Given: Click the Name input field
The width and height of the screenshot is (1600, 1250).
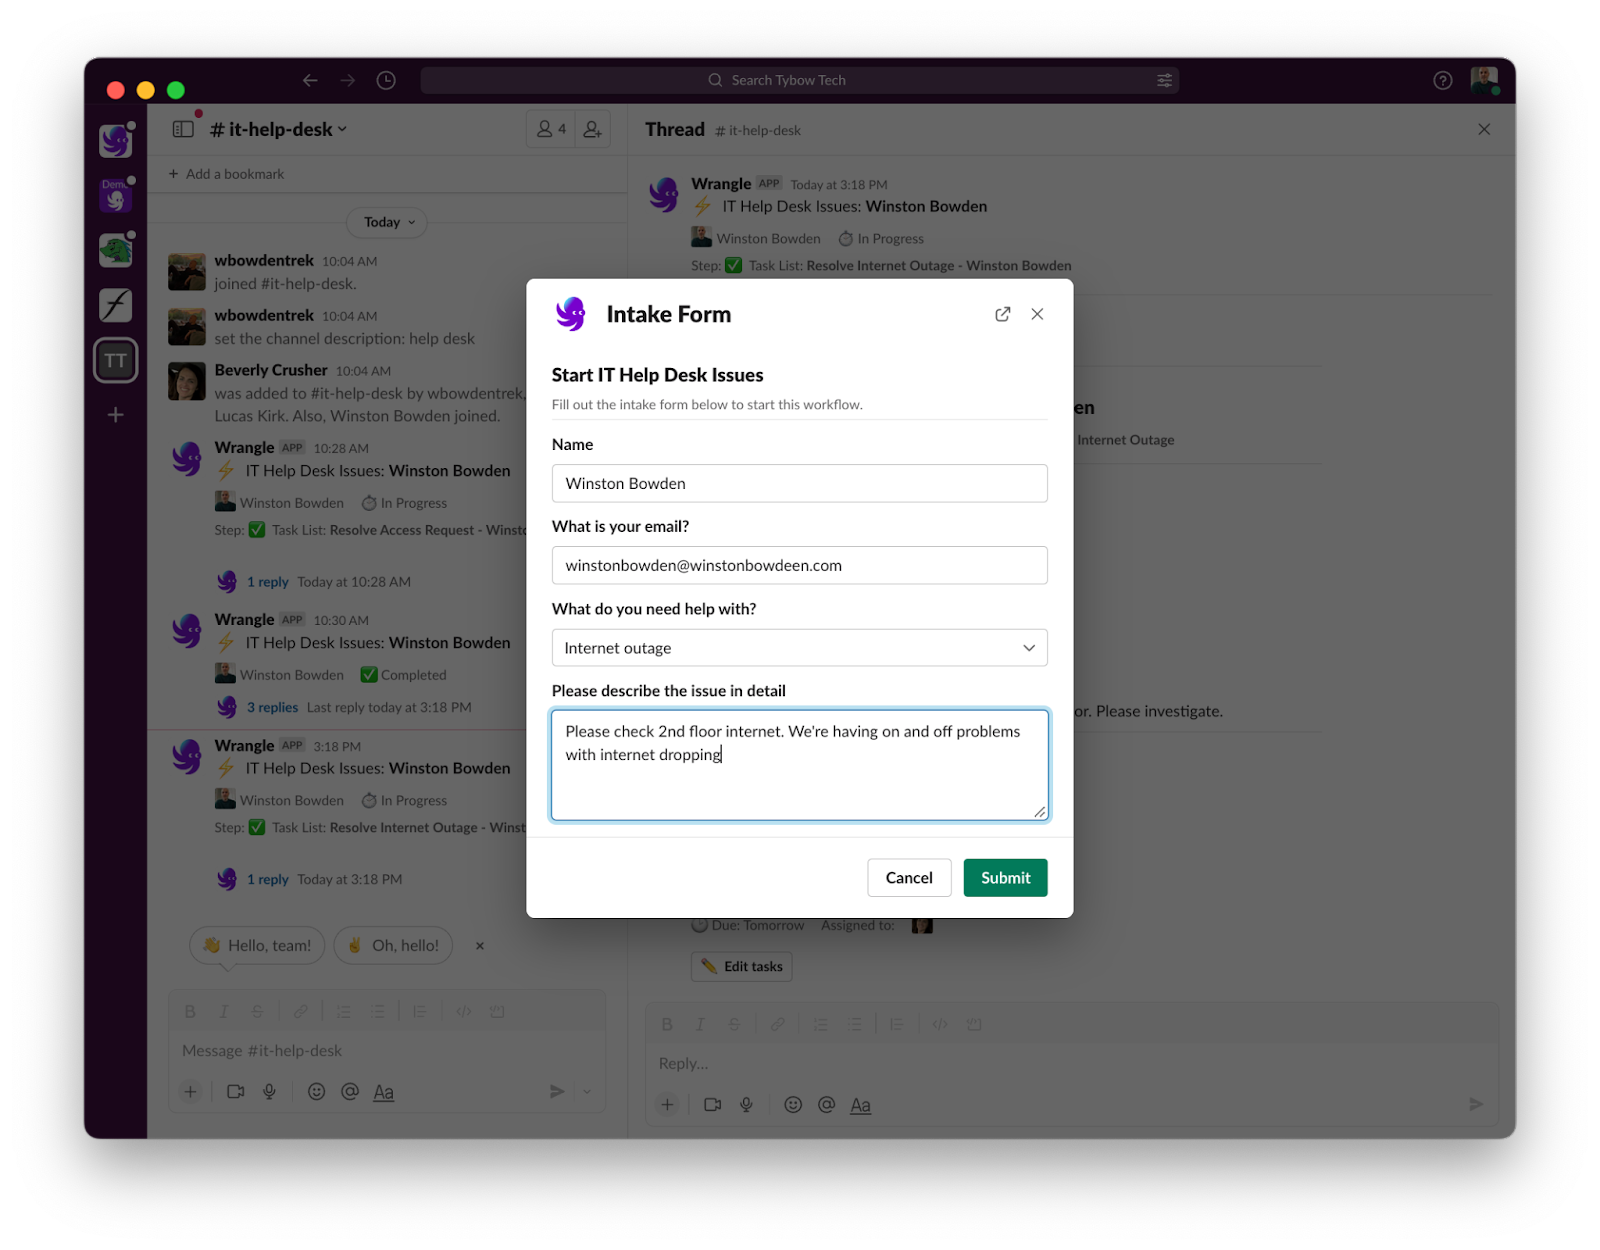Looking at the screenshot, I should click(799, 483).
